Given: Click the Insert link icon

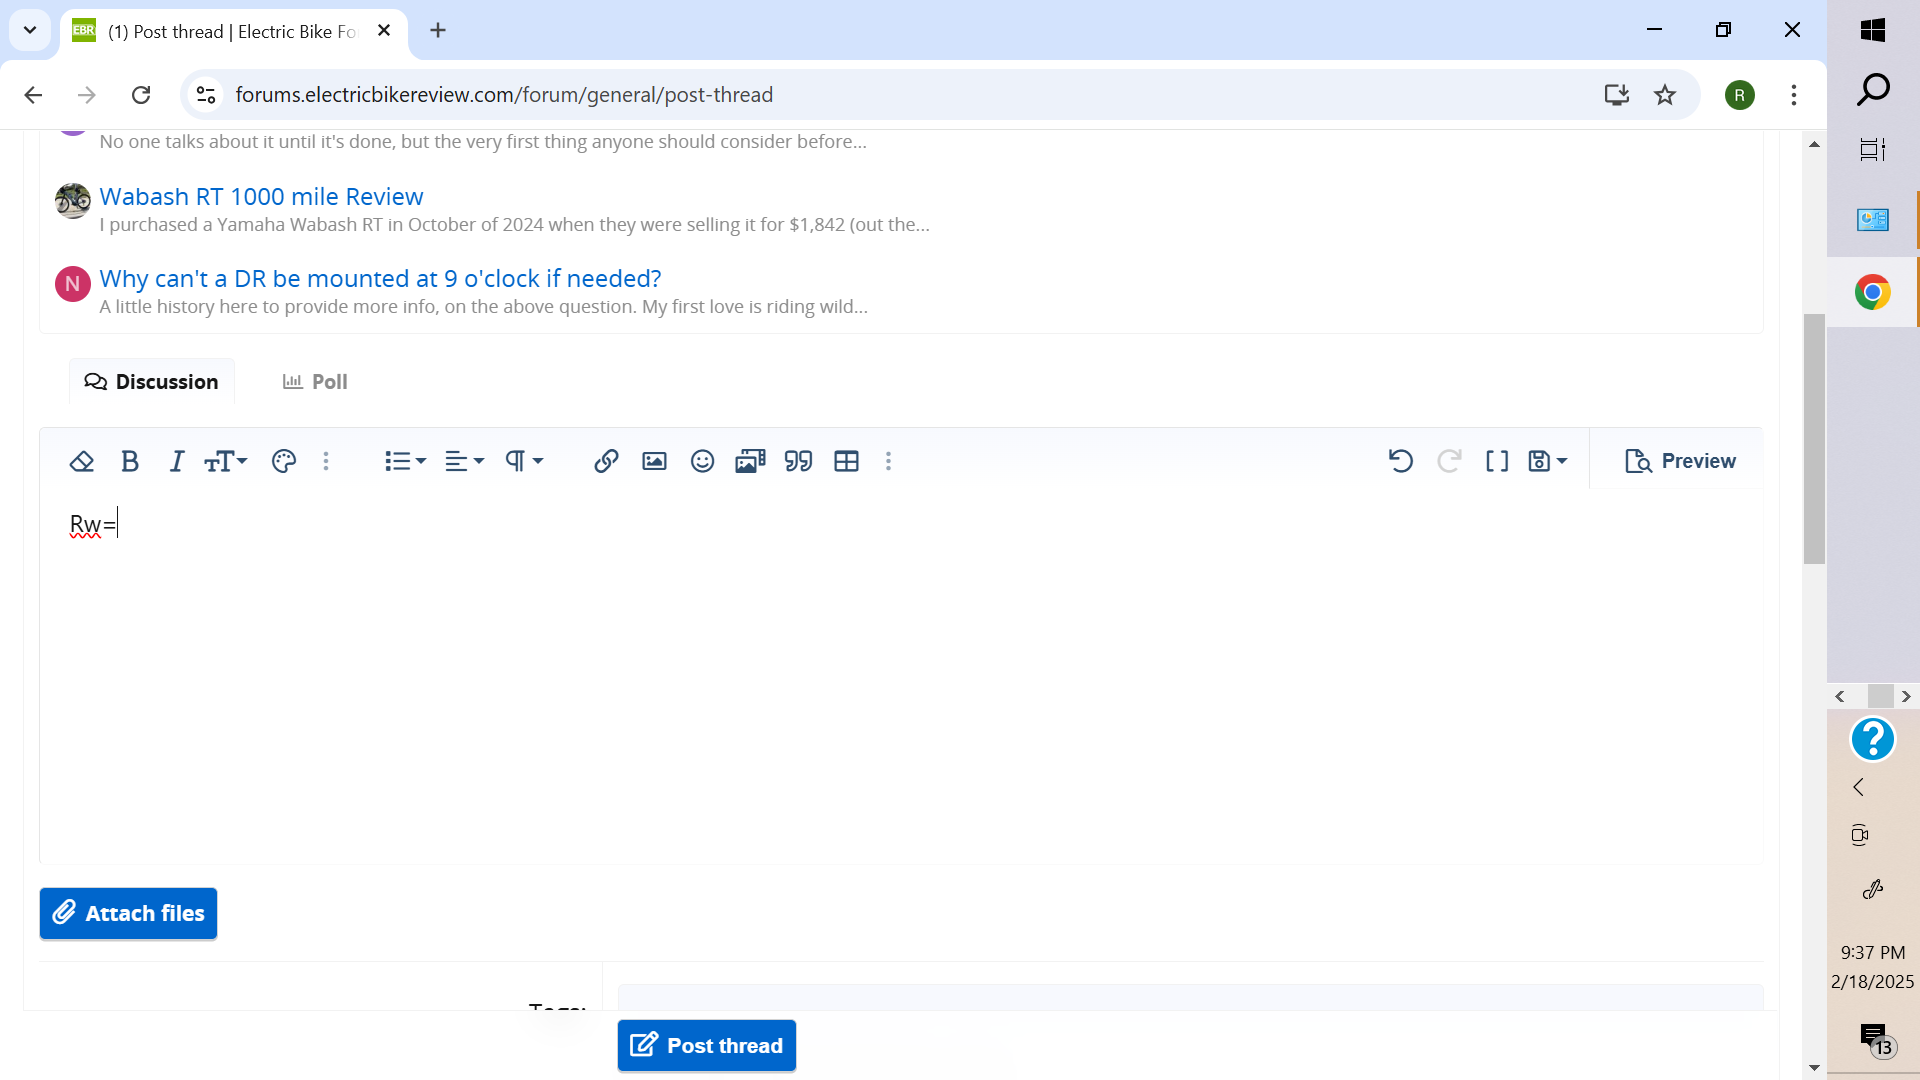Looking at the screenshot, I should coord(606,461).
